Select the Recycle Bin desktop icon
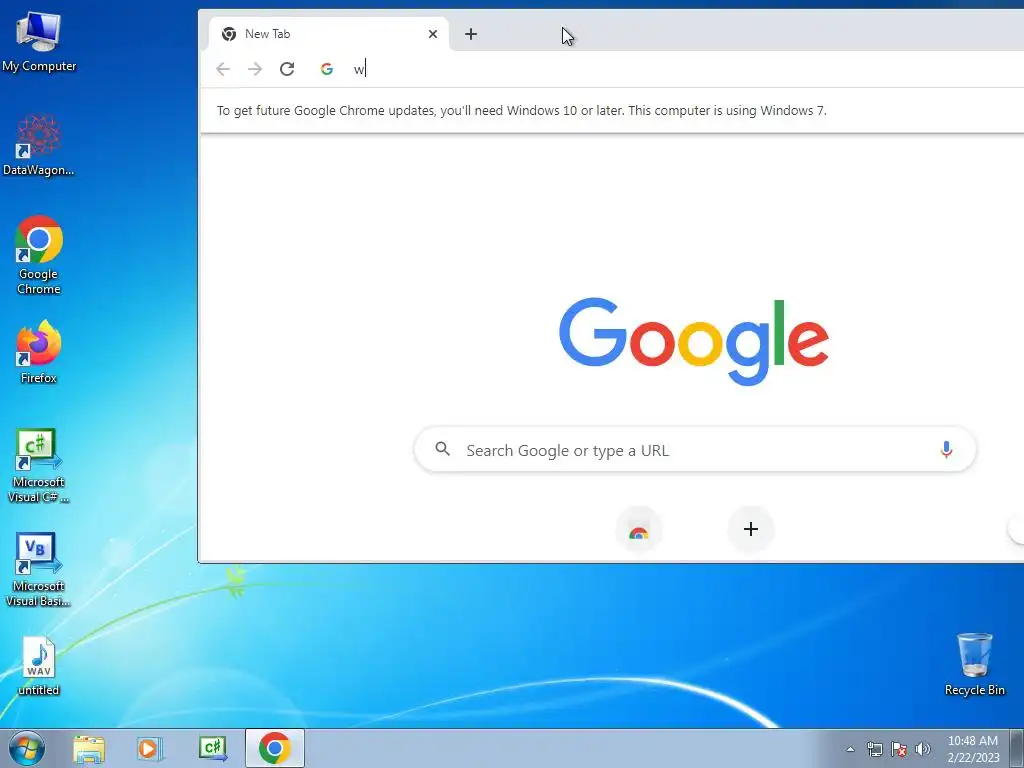Viewport: 1024px width, 768px height. [x=974, y=664]
